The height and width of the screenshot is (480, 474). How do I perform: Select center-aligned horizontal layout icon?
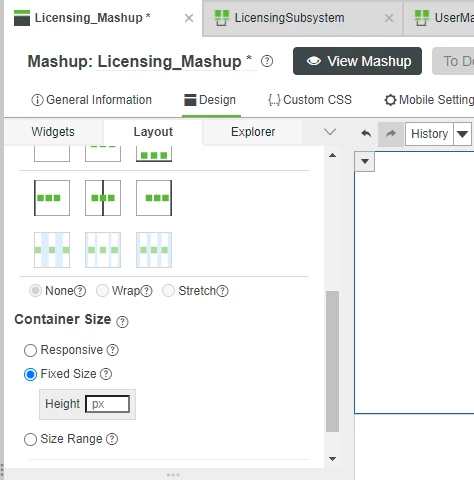click(x=103, y=198)
